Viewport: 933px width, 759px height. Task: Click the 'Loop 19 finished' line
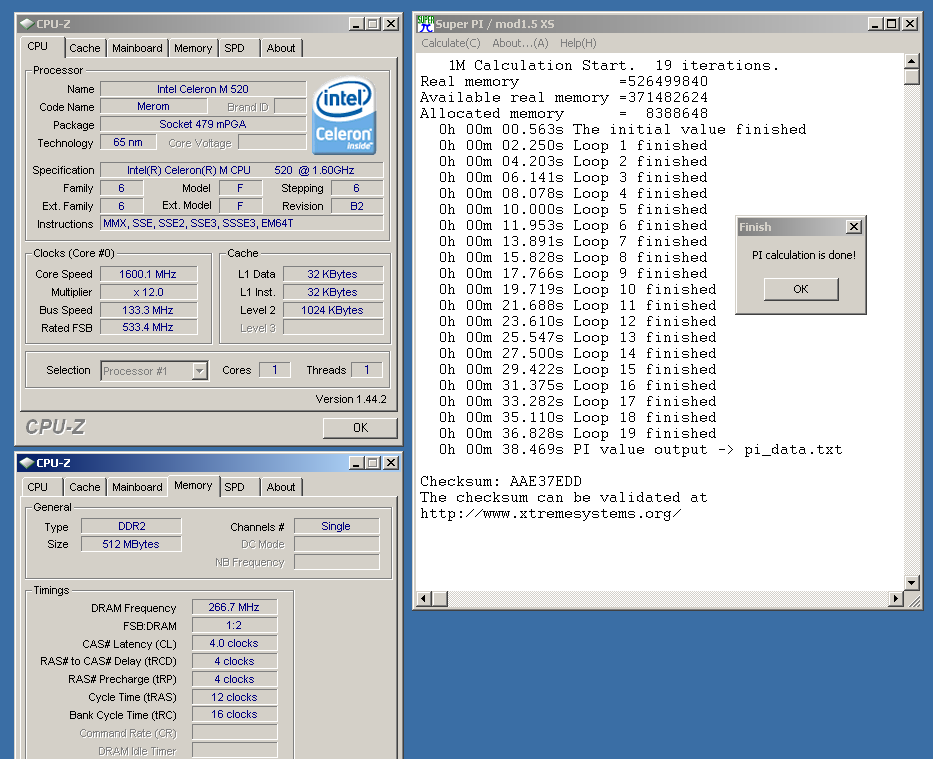[578, 434]
